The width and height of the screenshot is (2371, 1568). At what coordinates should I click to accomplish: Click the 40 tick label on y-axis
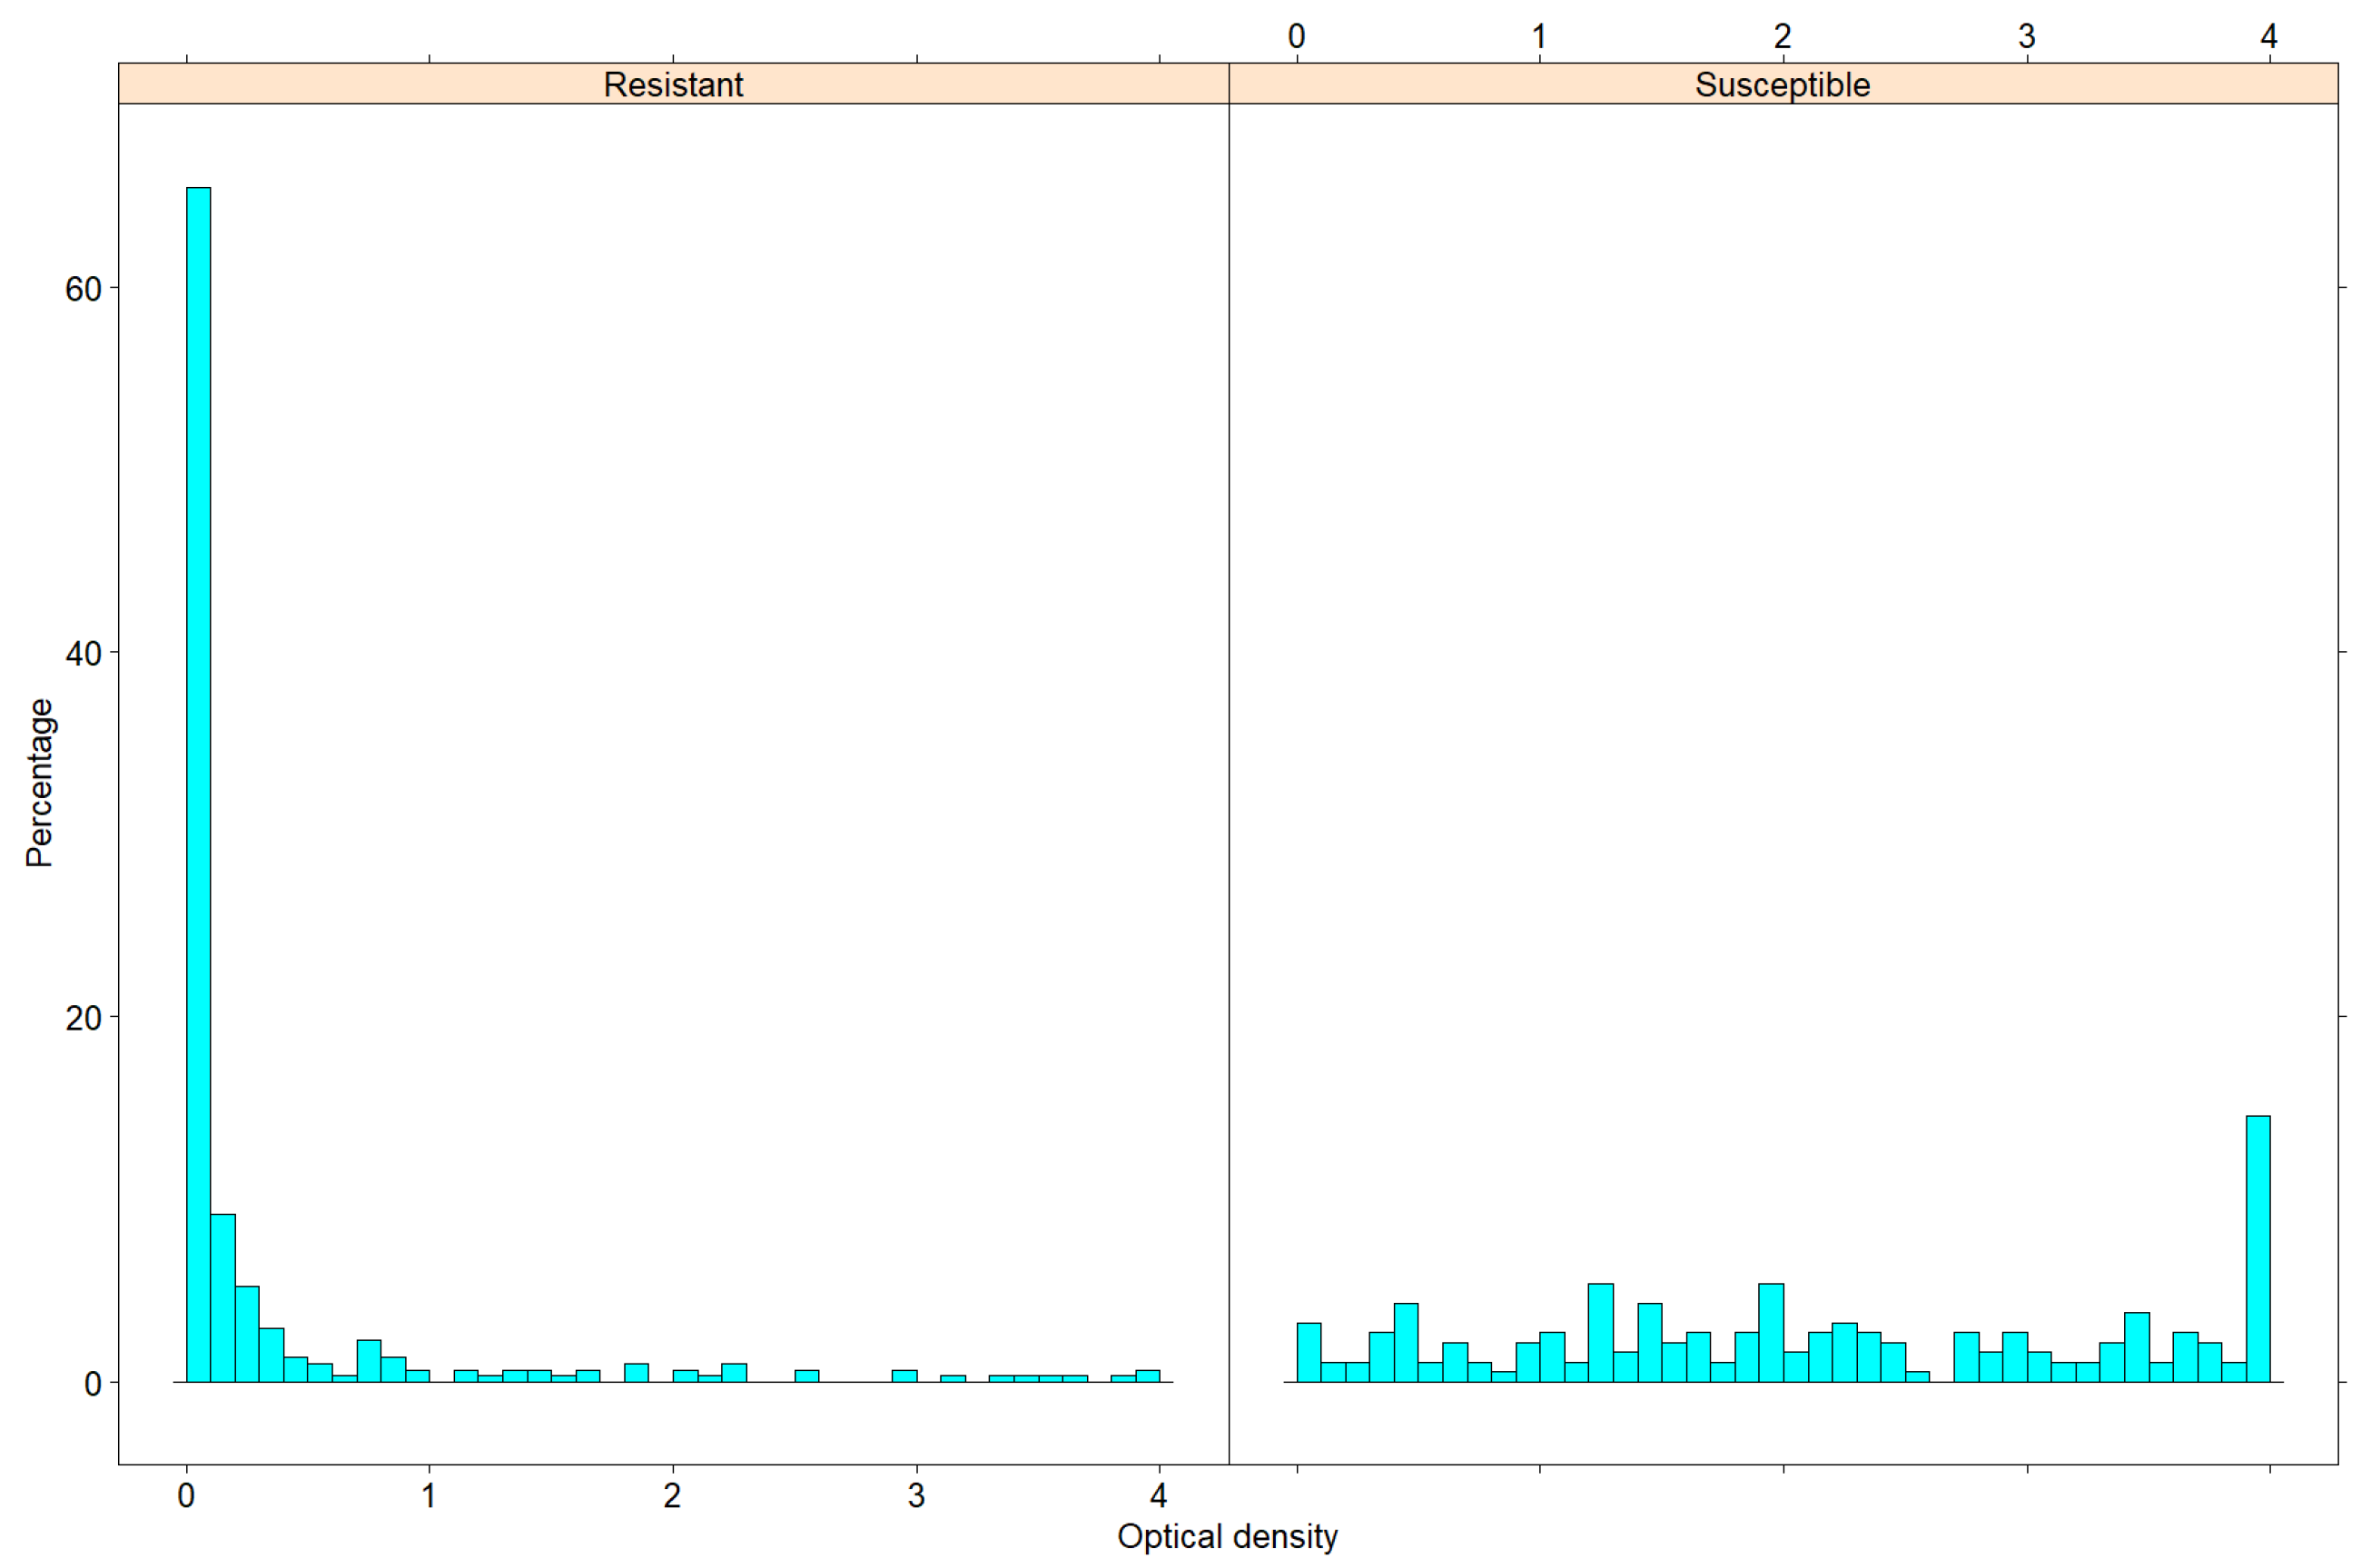coord(83,654)
